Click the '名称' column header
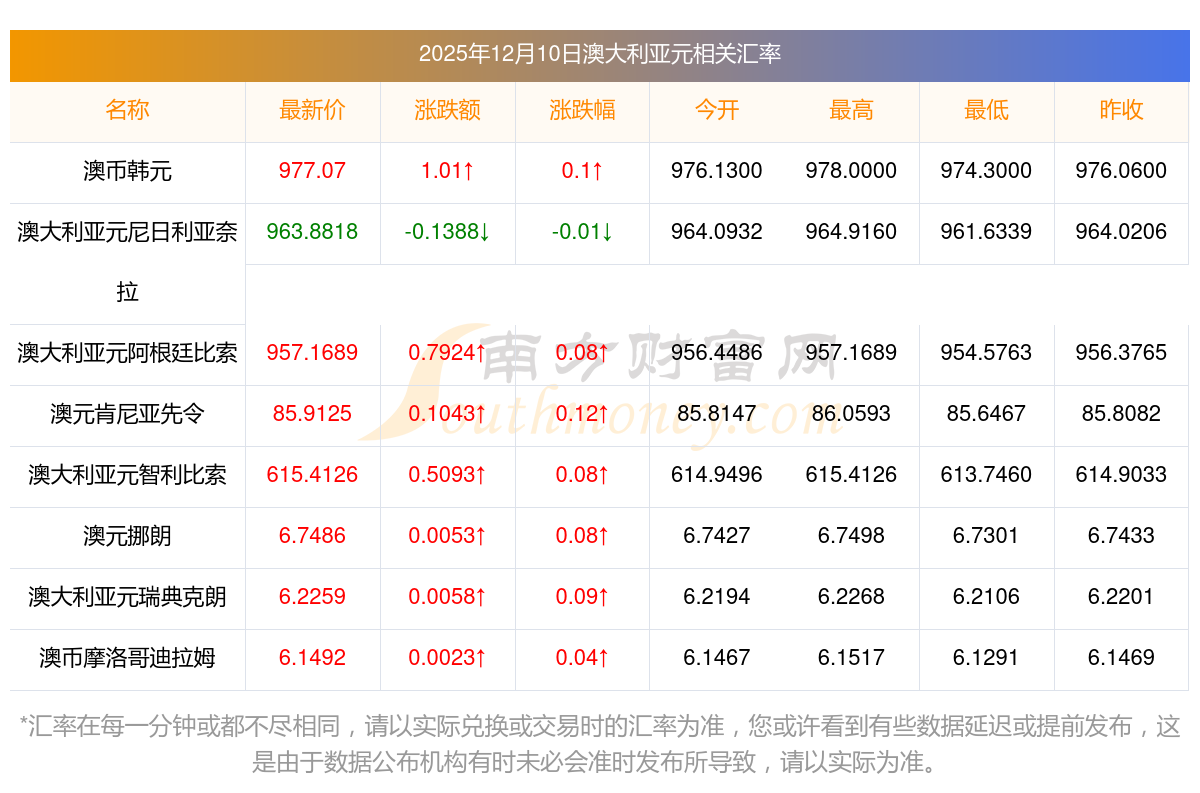The width and height of the screenshot is (1200, 793). pos(127,110)
